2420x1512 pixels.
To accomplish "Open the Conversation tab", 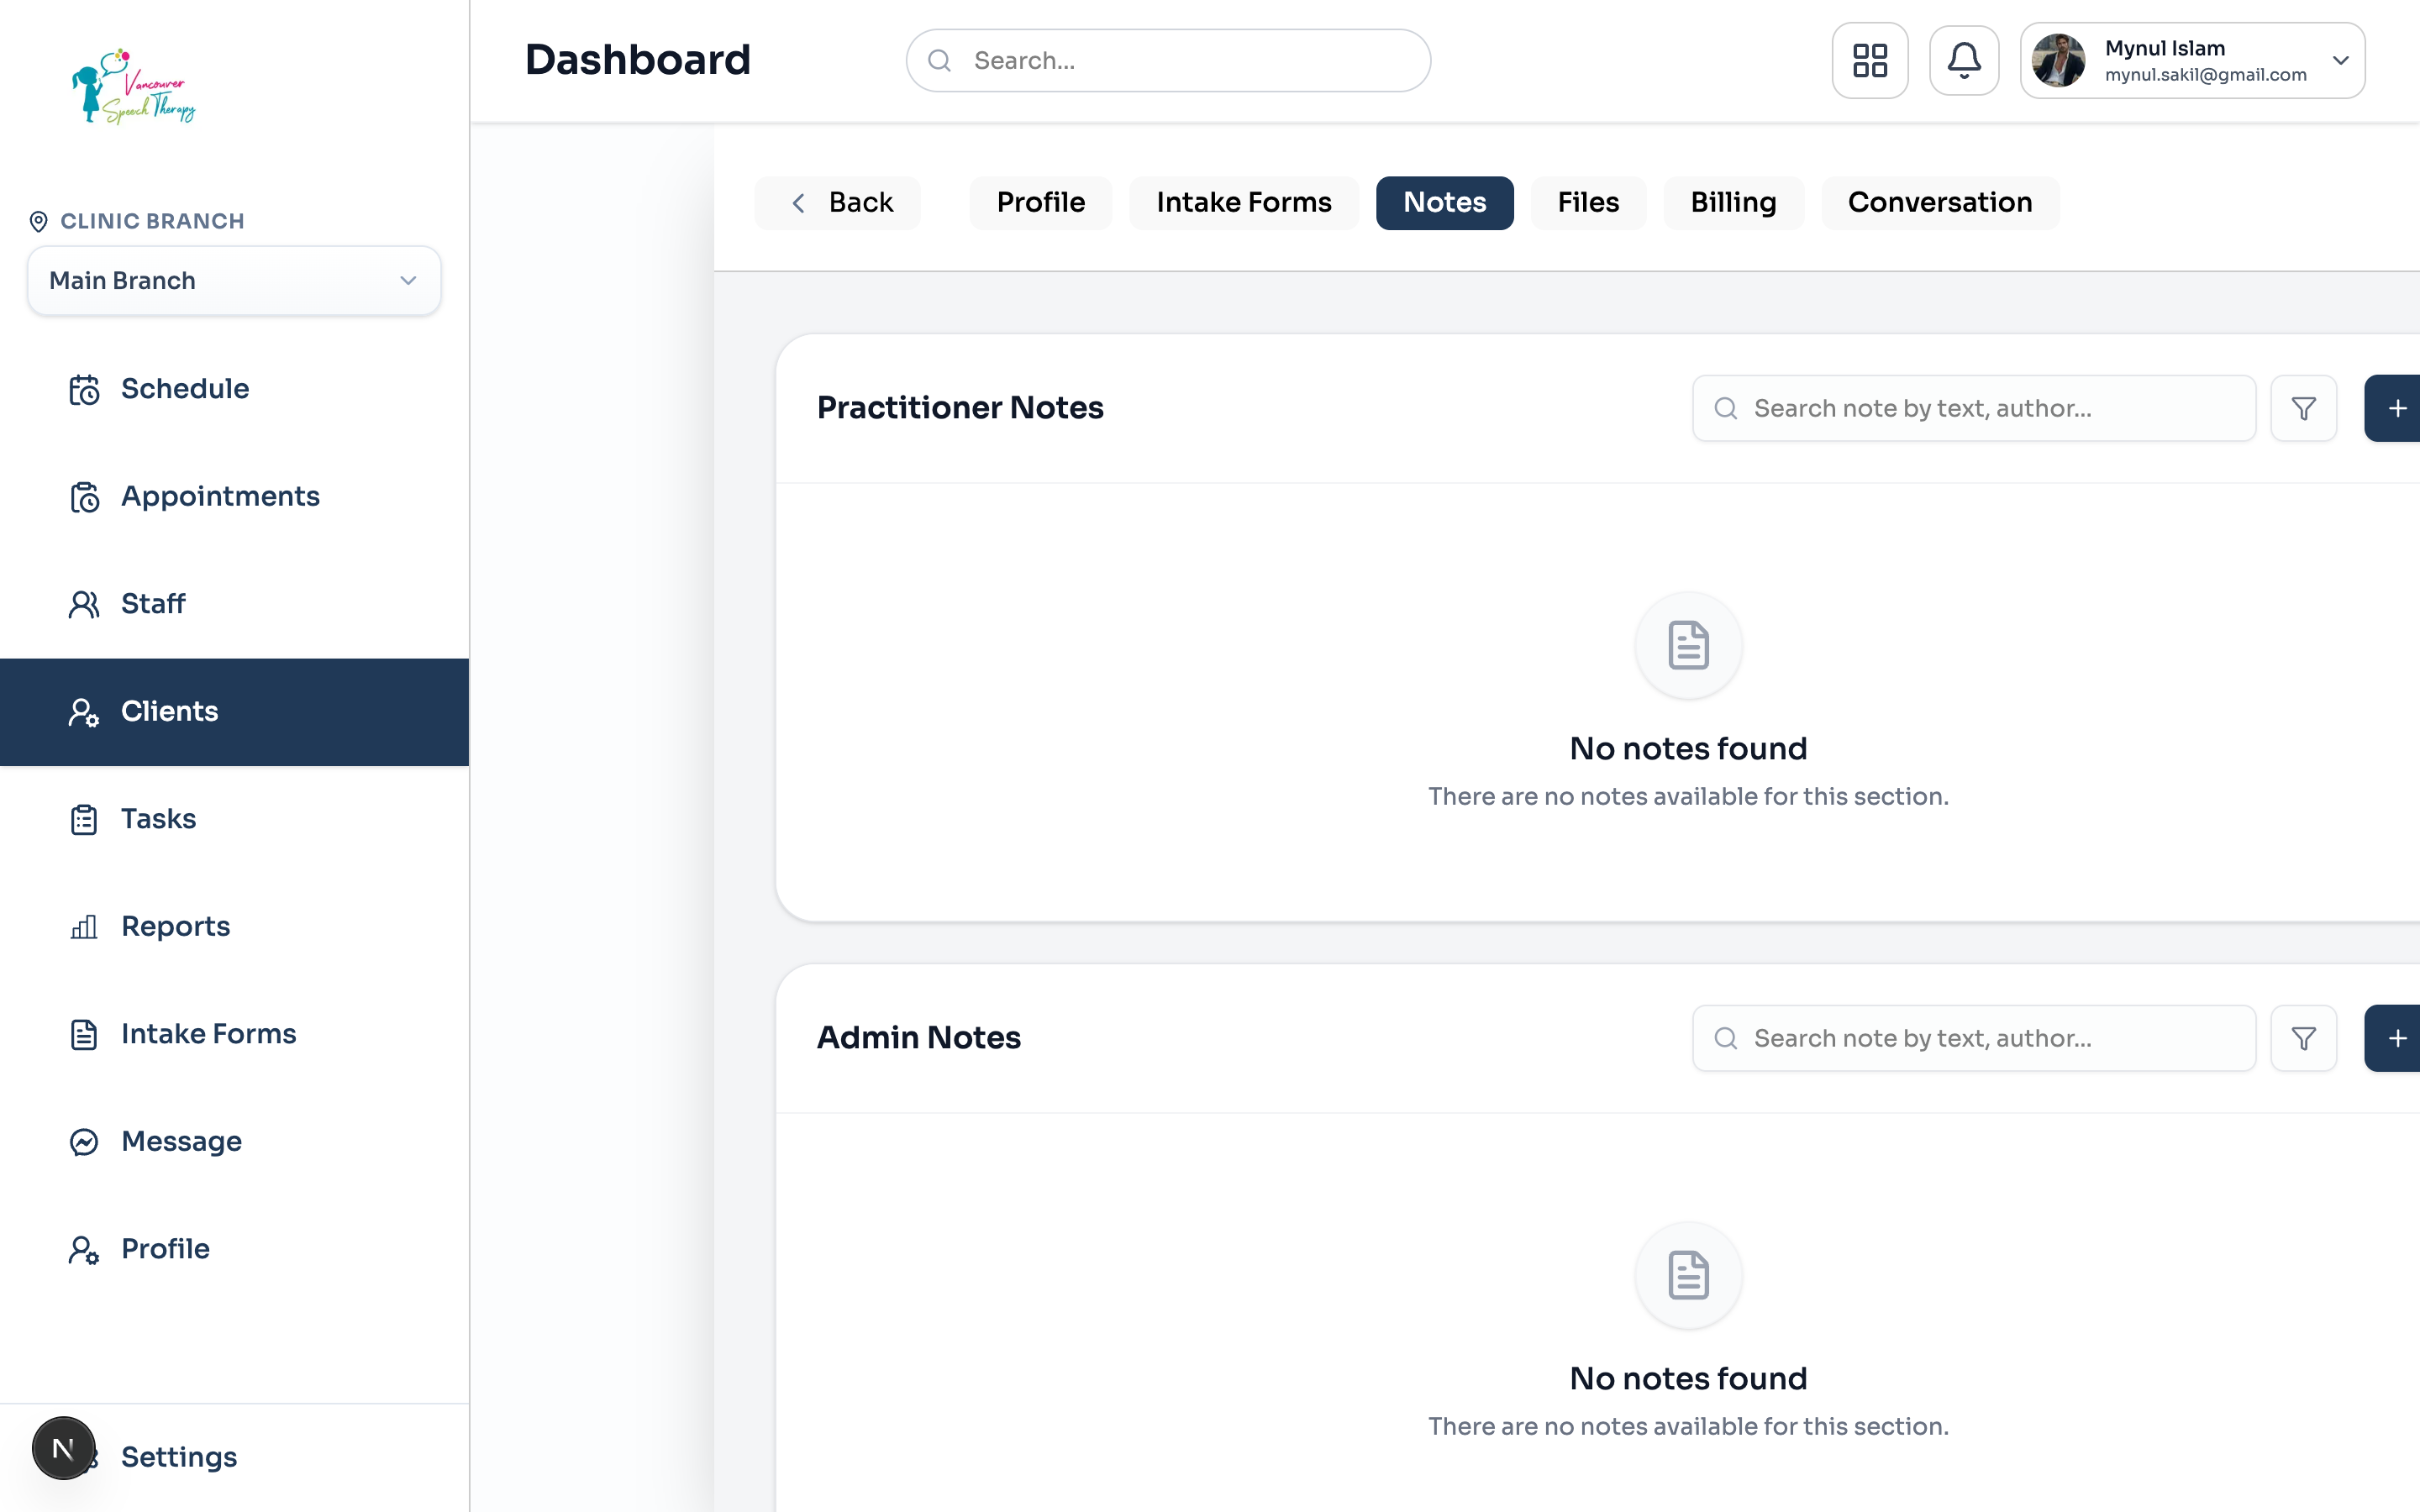I will 1939,203.
